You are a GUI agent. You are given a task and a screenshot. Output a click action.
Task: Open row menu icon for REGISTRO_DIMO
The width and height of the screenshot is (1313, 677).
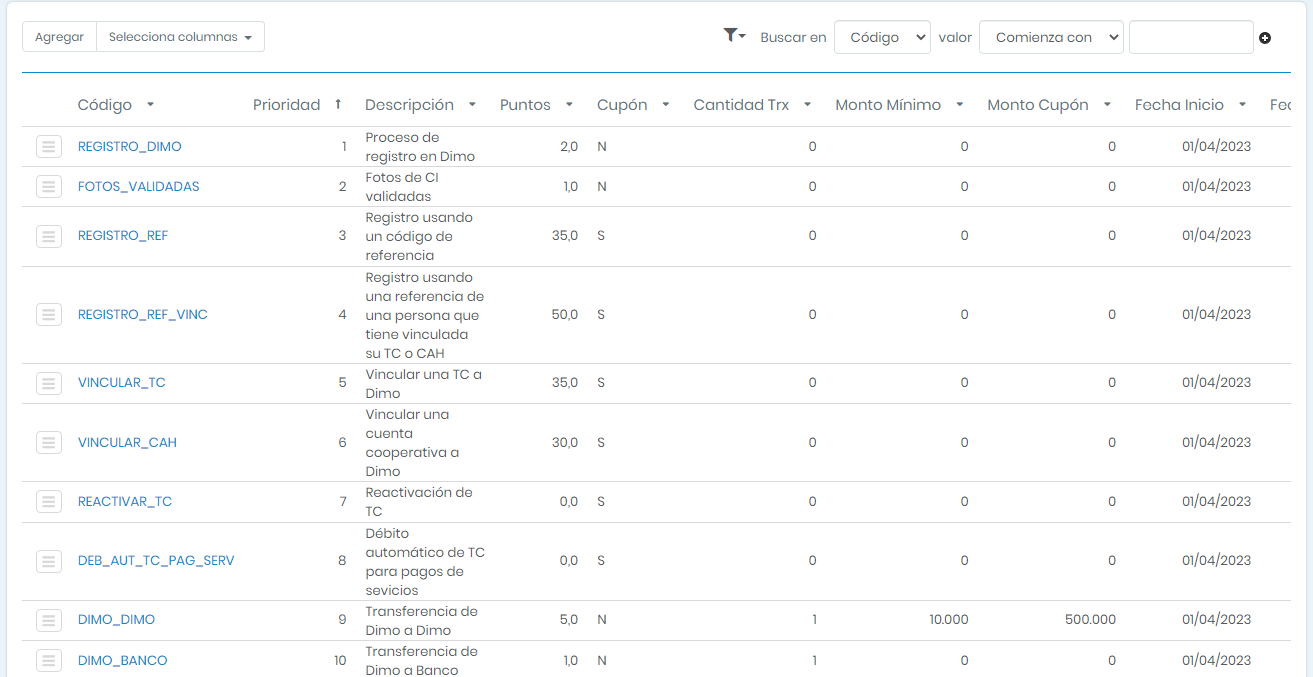(x=49, y=147)
